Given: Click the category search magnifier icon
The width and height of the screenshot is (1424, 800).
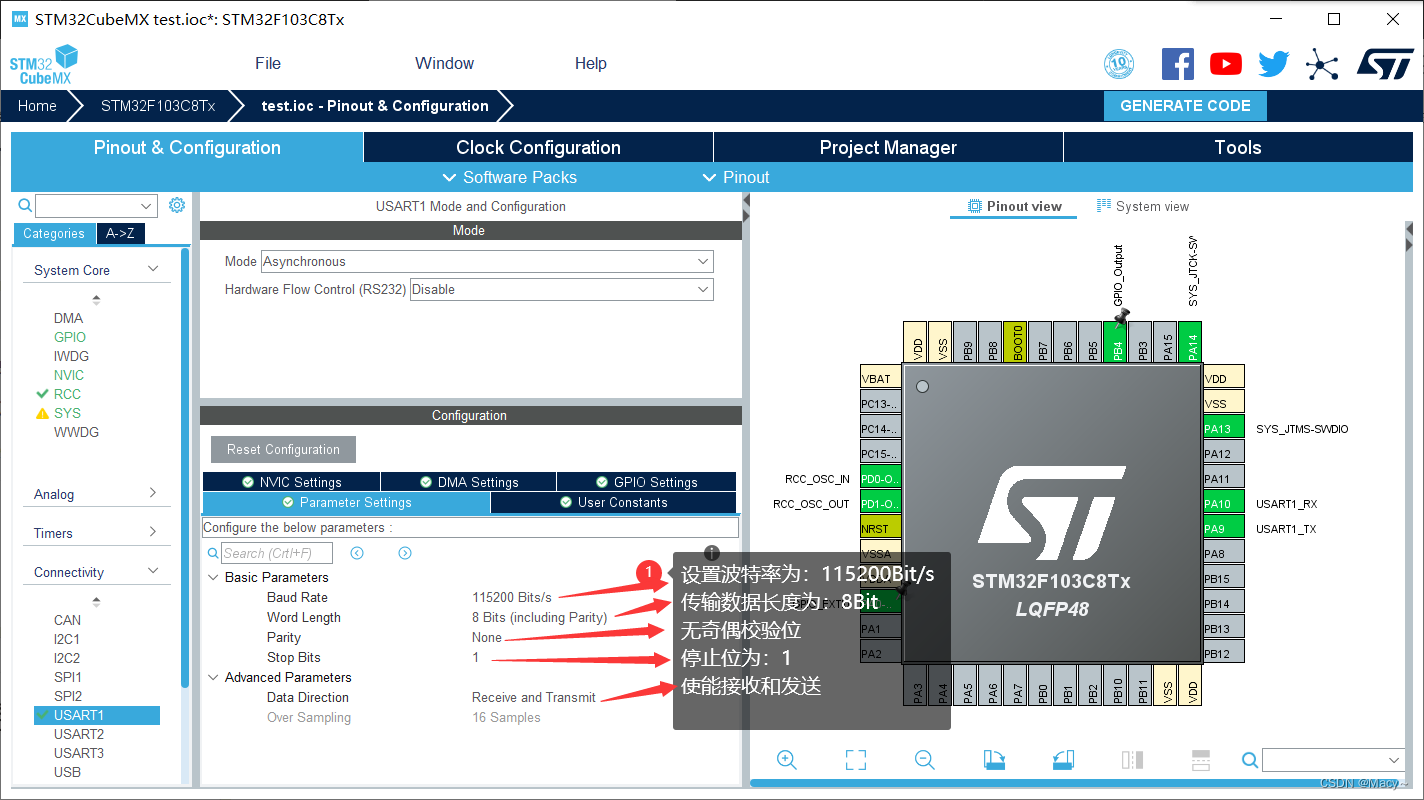Looking at the screenshot, I should coord(26,206).
